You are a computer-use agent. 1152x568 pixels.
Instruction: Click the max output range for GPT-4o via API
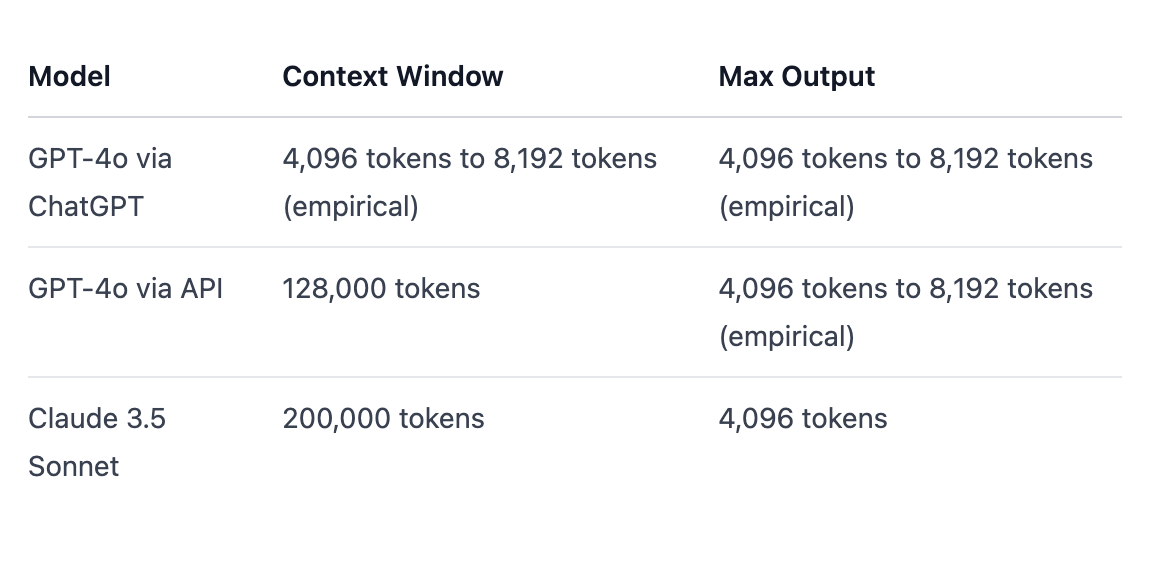905,289
